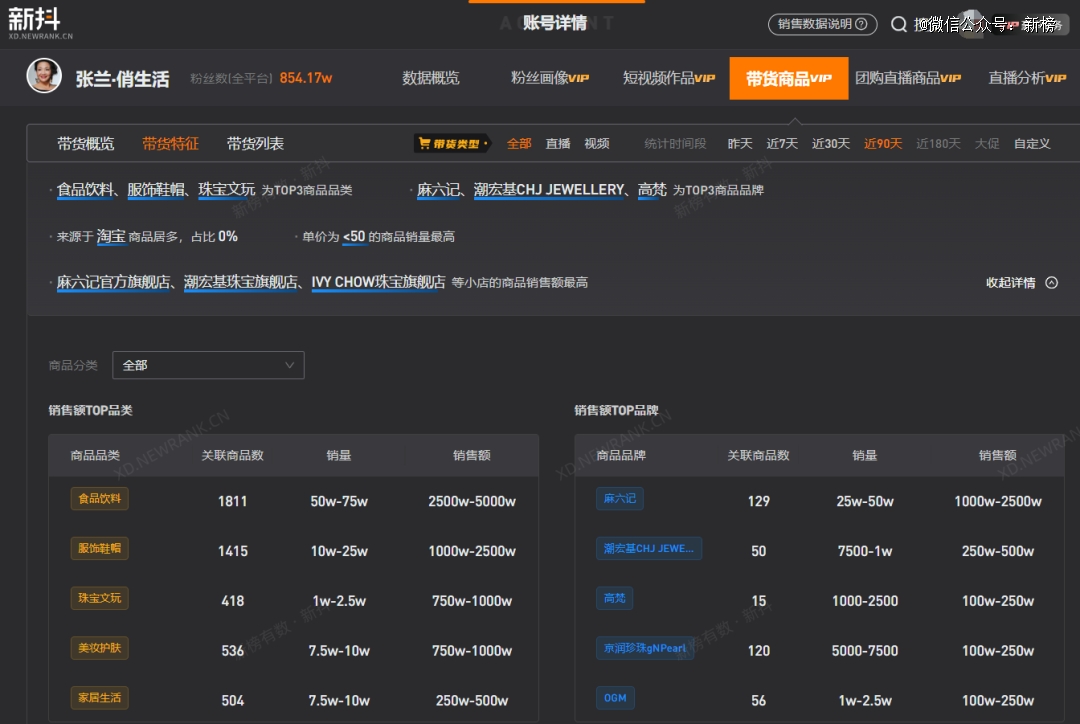
Task: Open the 团购直播商品 VIP tab
Action: point(908,78)
